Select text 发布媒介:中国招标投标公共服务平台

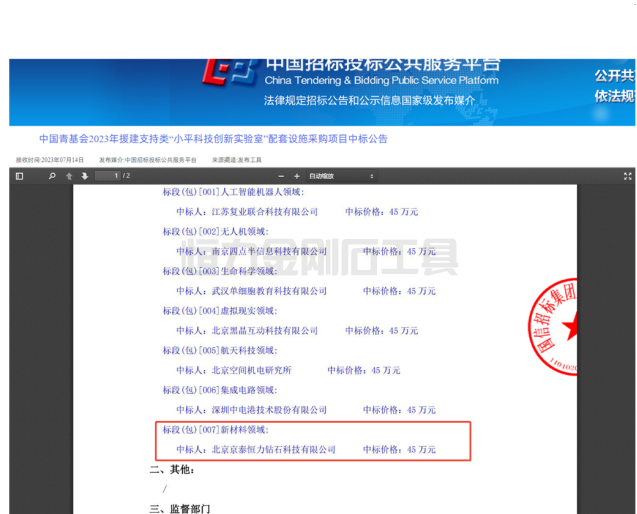[x=148, y=160]
